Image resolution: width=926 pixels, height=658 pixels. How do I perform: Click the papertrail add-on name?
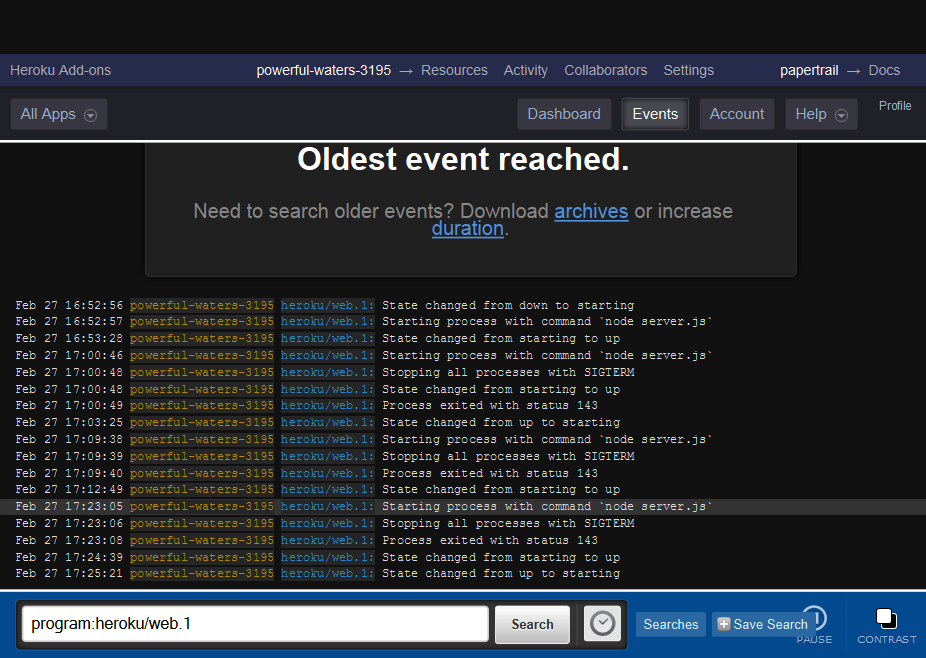pos(809,70)
